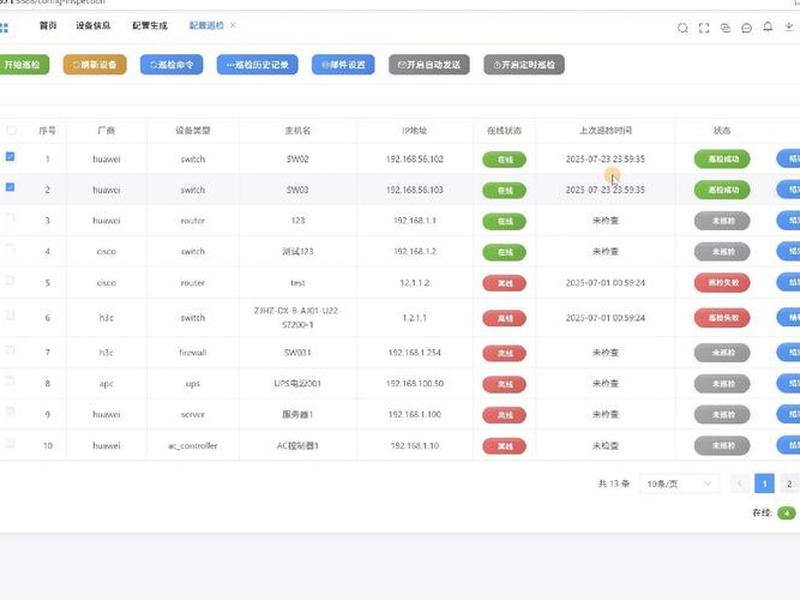Click the gray 开启定时巡检 button
The height and width of the screenshot is (600, 800).
point(524,65)
